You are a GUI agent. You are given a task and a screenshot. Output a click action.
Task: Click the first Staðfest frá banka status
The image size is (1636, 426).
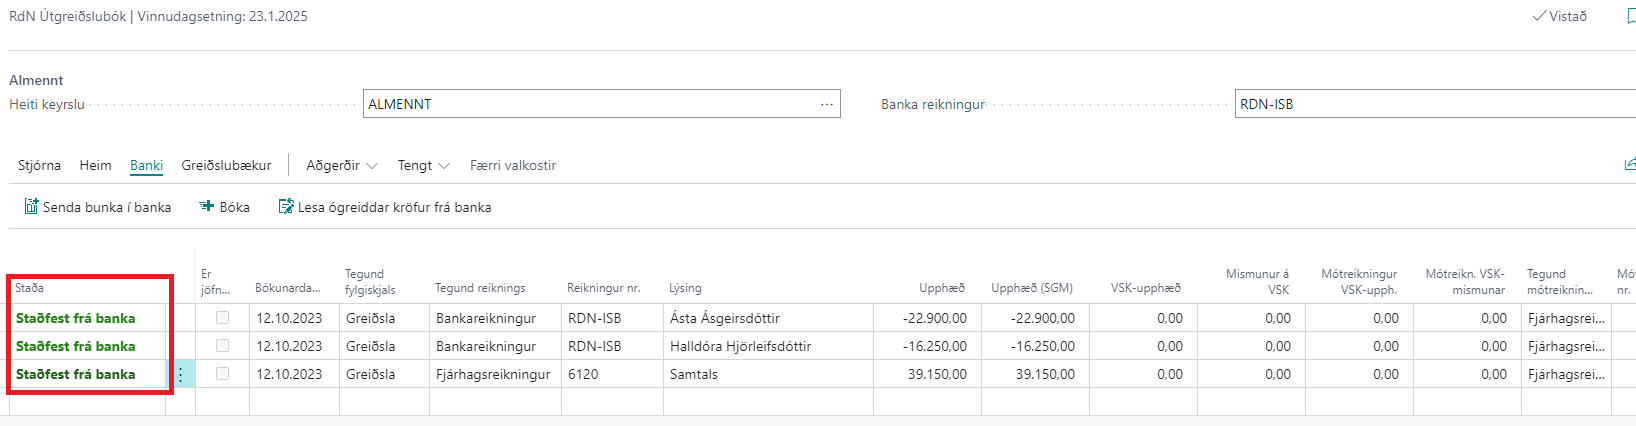pyautogui.click(x=75, y=318)
